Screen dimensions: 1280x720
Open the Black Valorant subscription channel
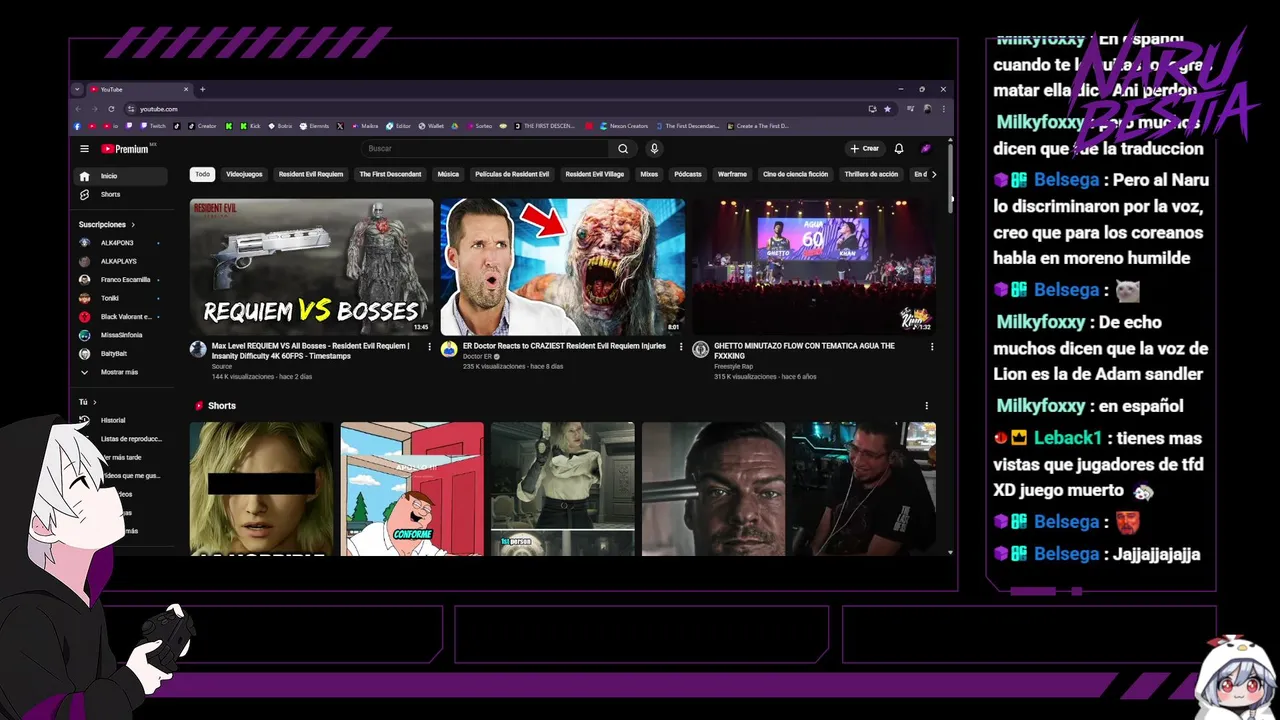click(121, 317)
